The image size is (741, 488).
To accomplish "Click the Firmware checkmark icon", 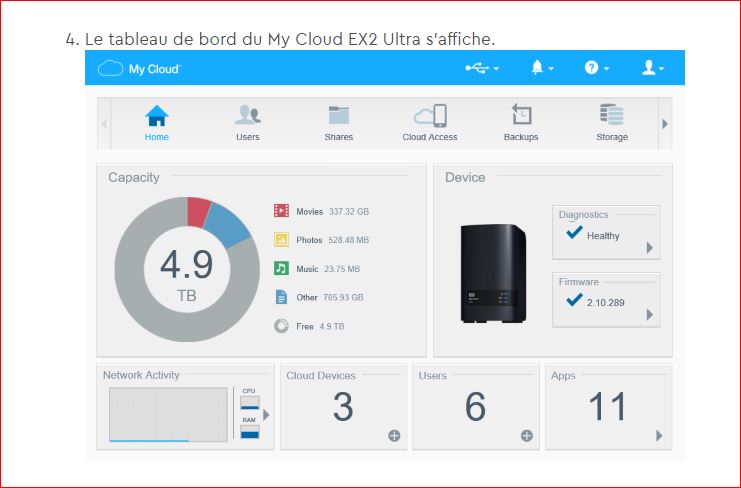I will tap(574, 299).
